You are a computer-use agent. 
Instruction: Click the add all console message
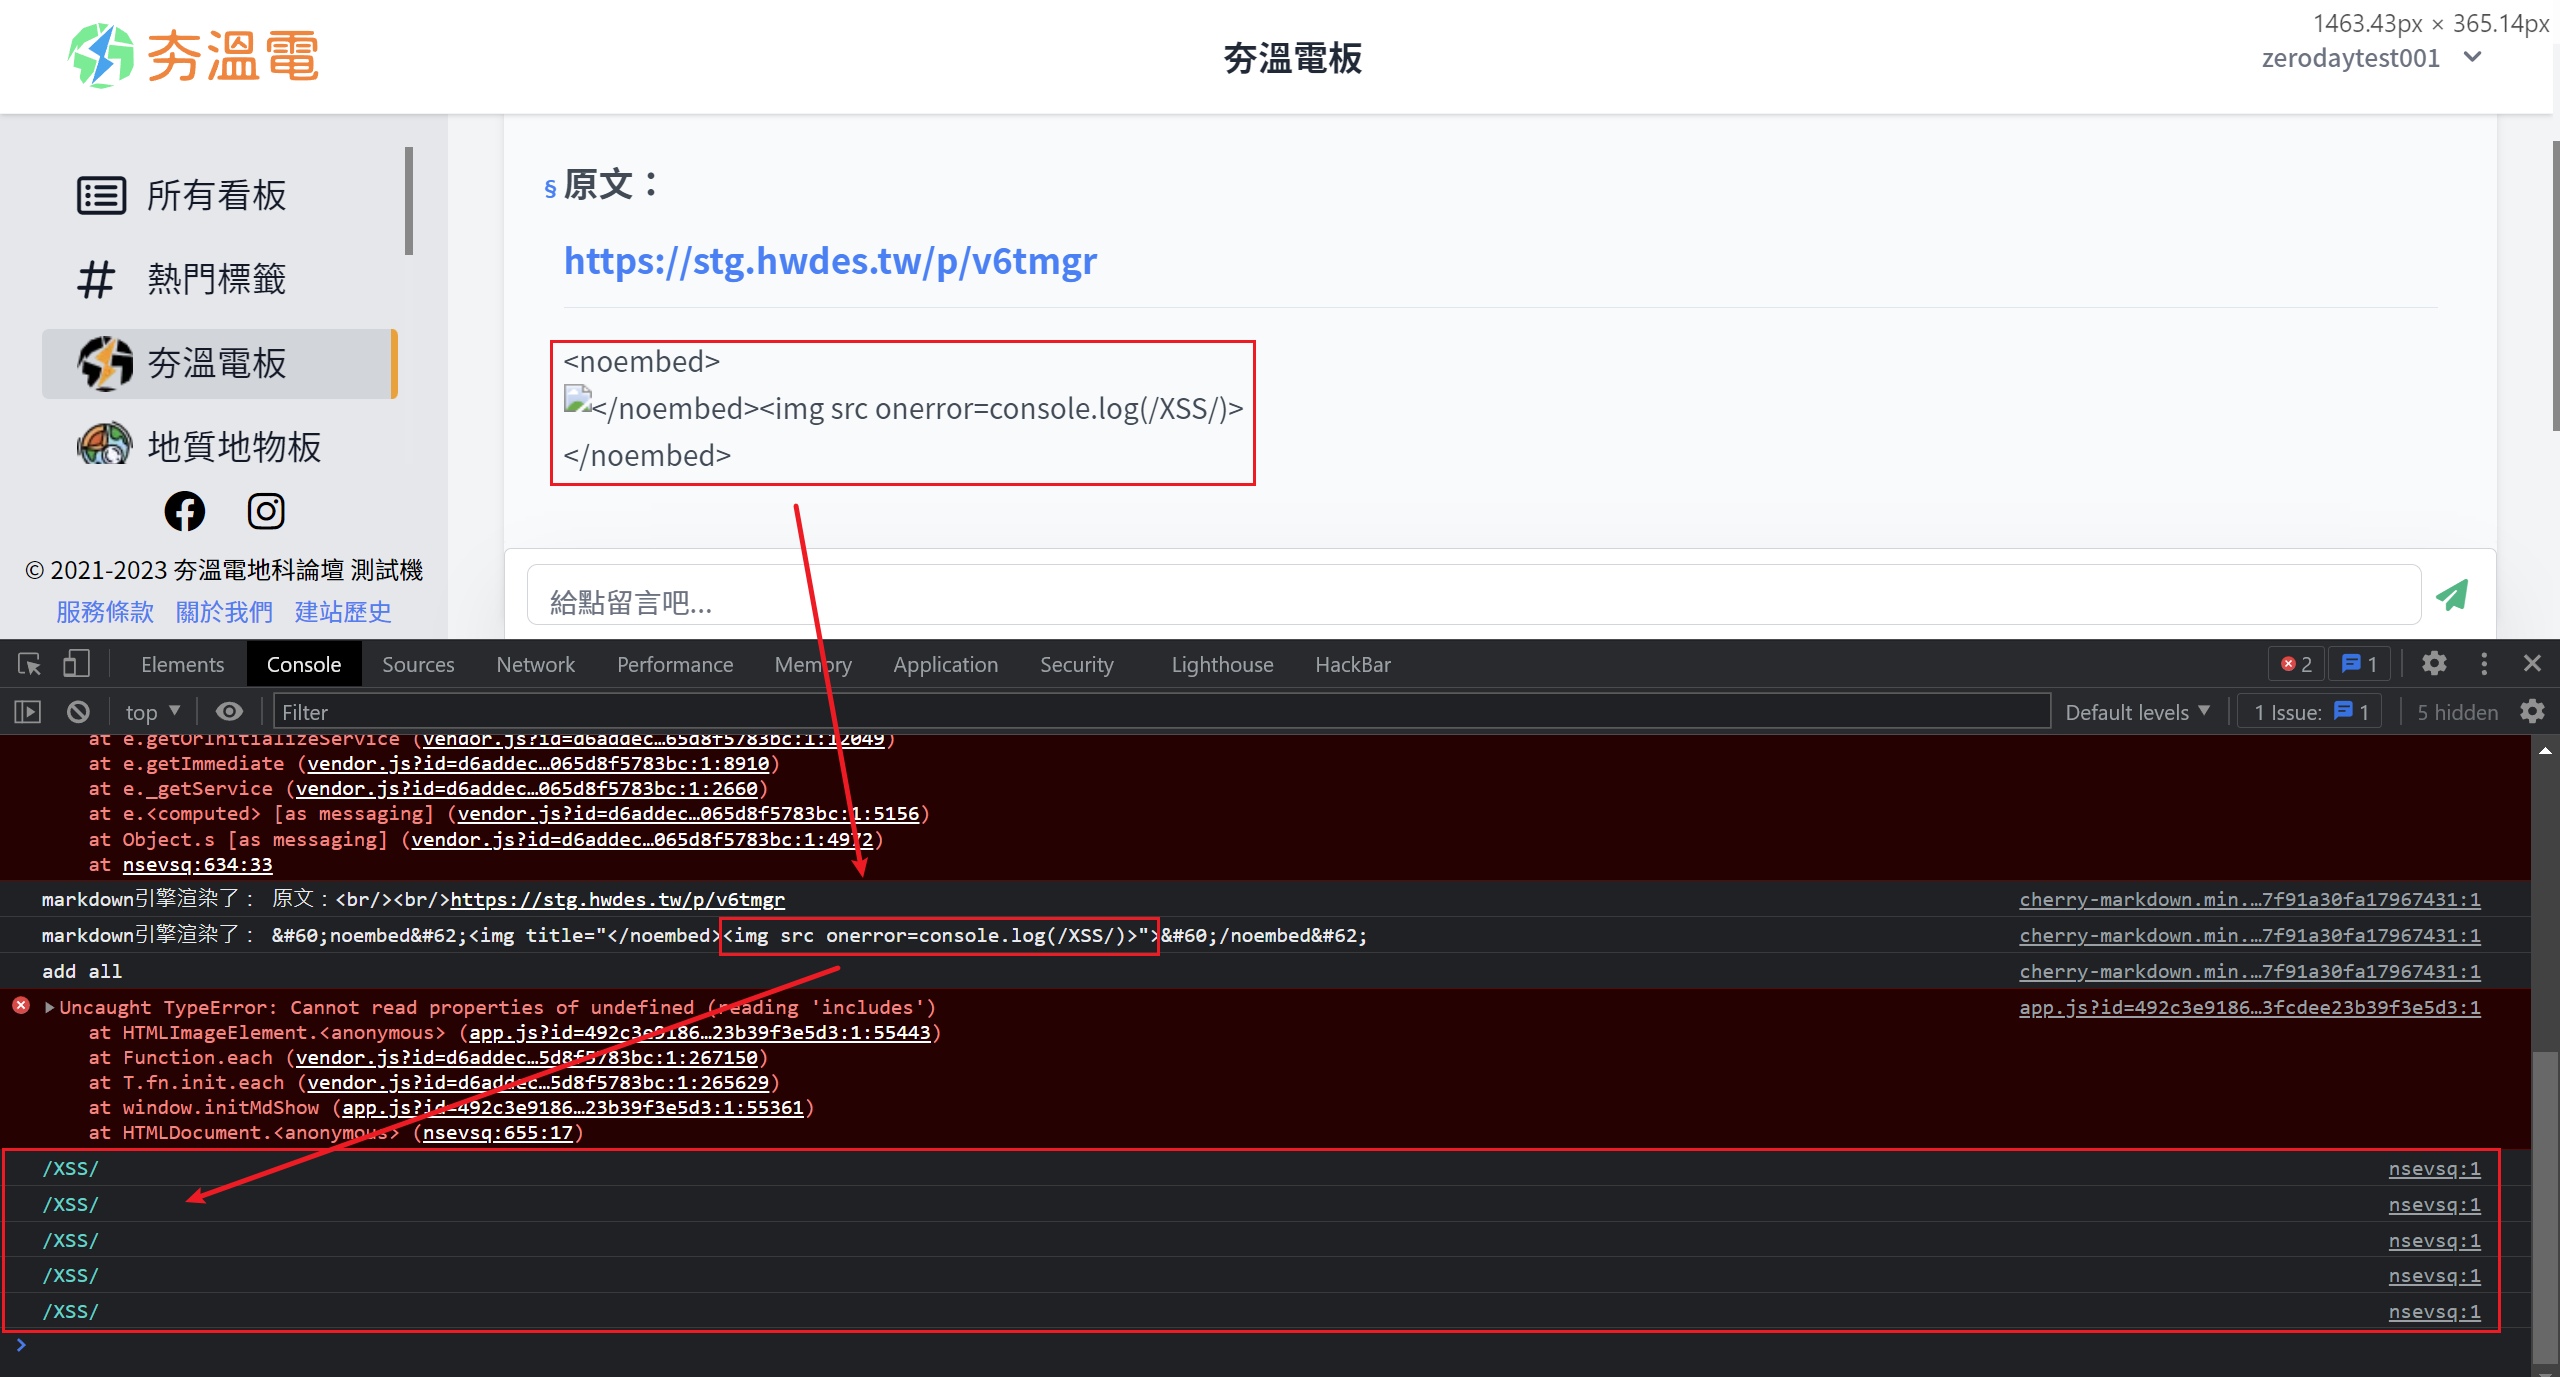[x=82, y=971]
